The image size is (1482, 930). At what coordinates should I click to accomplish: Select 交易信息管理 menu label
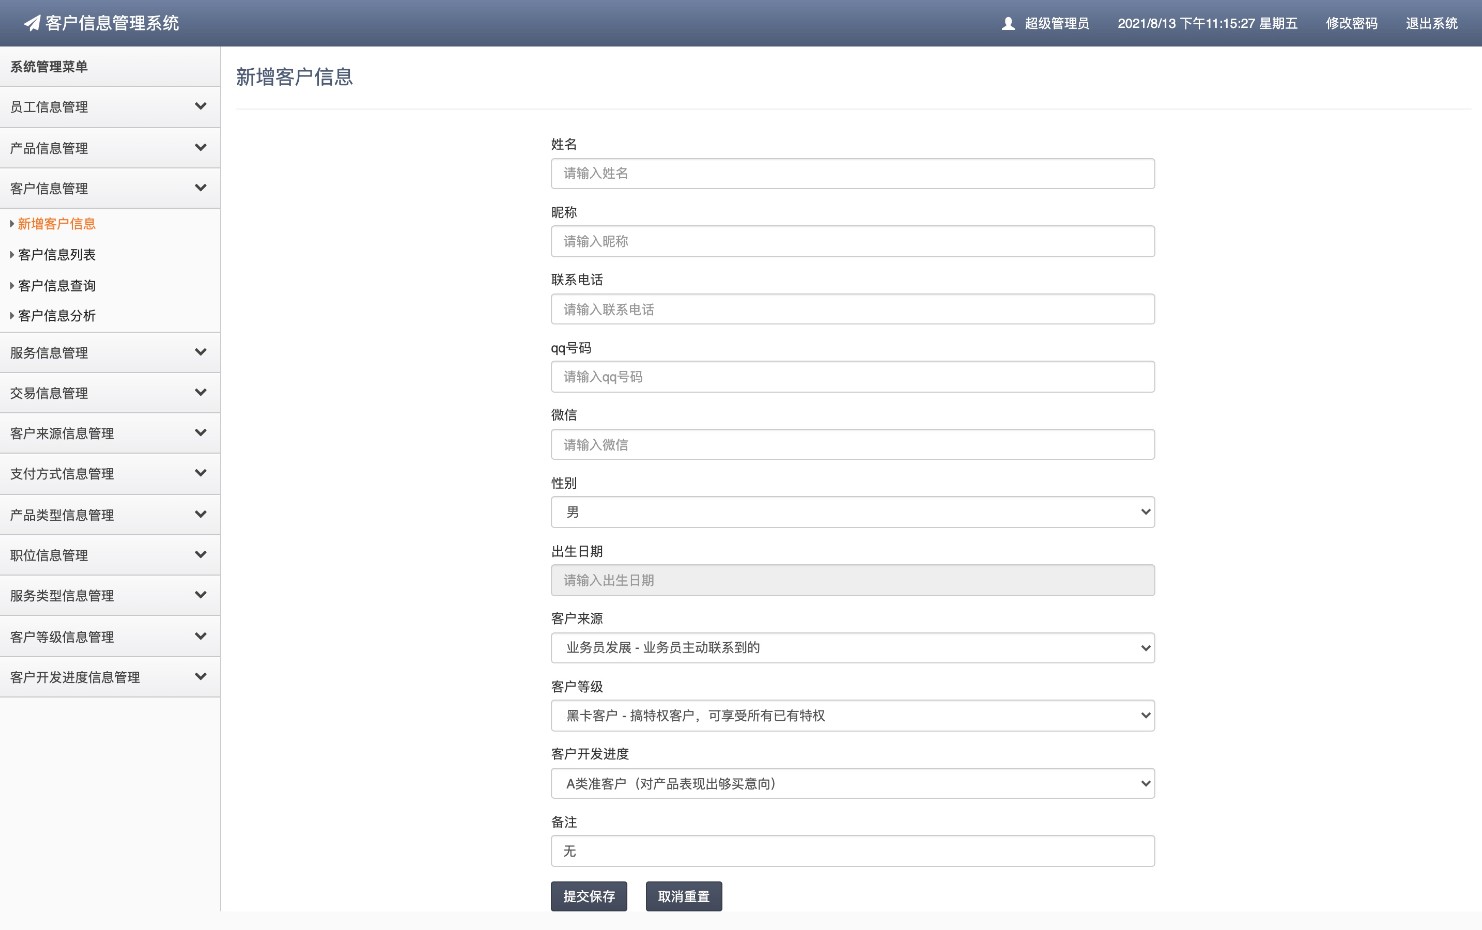tap(49, 393)
